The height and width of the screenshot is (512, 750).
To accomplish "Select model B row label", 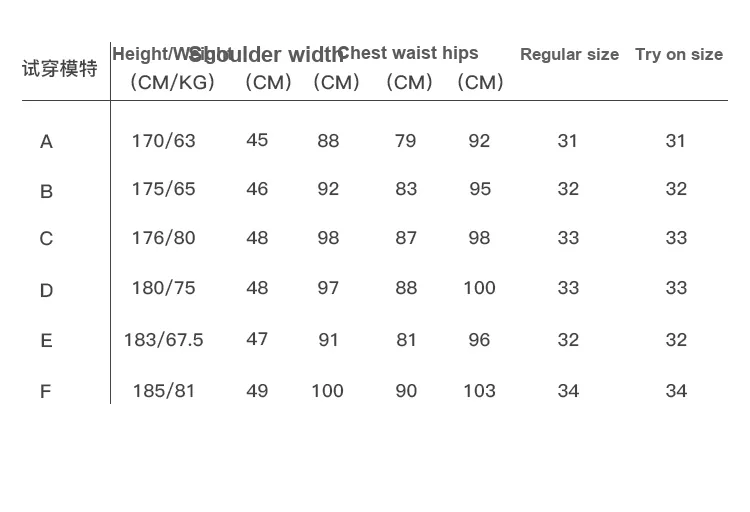I will pyautogui.click(x=46, y=191).
